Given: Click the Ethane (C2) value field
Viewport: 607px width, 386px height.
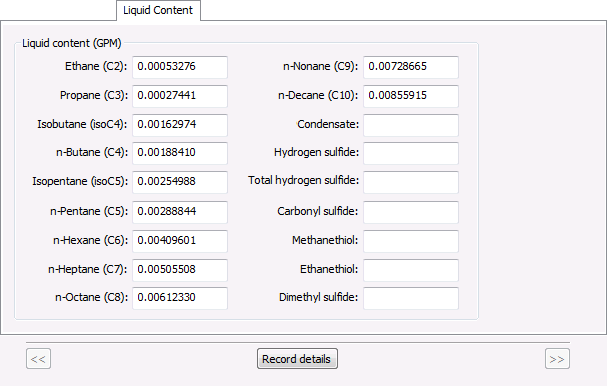Looking at the screenshot, I should pos(180,67).
